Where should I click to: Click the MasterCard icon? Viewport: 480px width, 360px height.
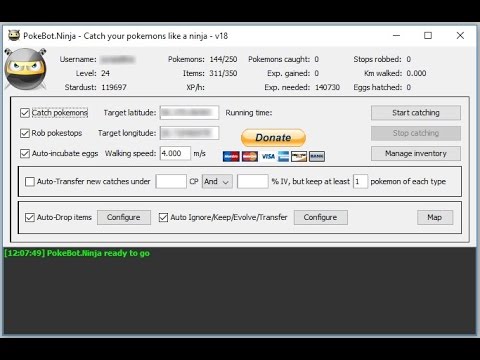(x=250, y=156)
